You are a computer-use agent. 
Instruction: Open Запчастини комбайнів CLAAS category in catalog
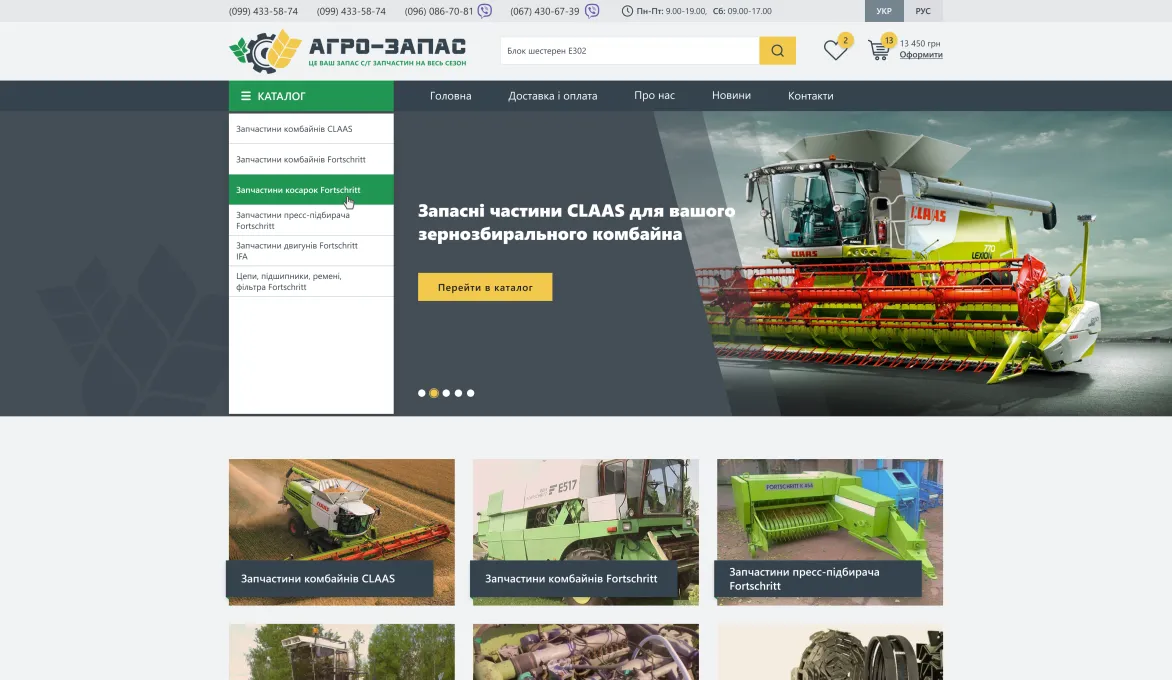311,129
